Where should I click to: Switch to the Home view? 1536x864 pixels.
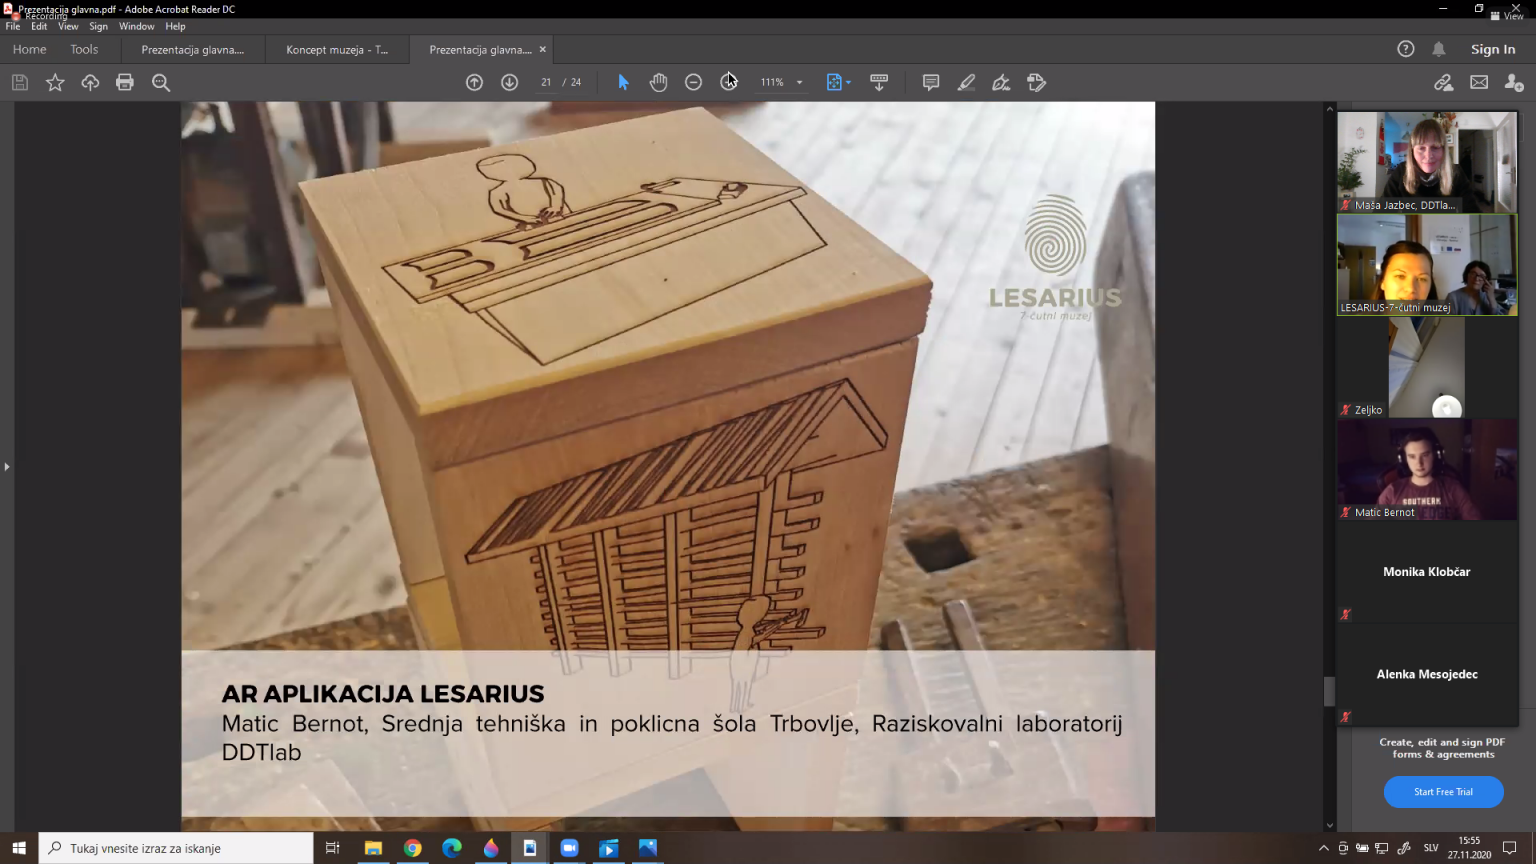(29, 49)
